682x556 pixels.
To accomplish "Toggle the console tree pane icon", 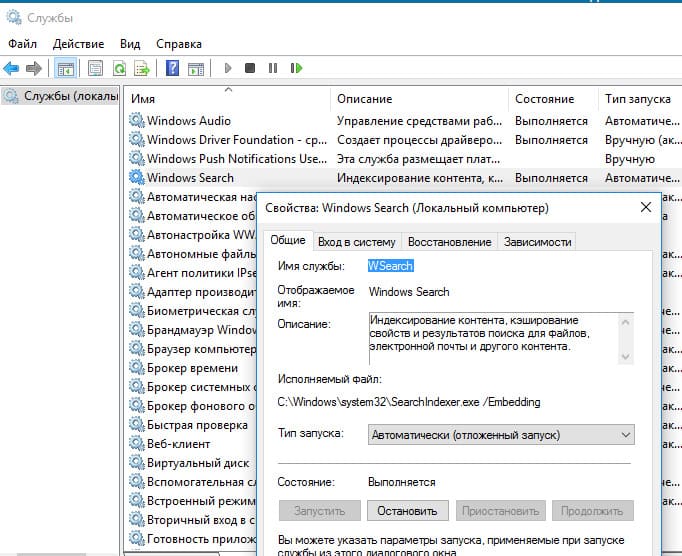I will (66, 68).
